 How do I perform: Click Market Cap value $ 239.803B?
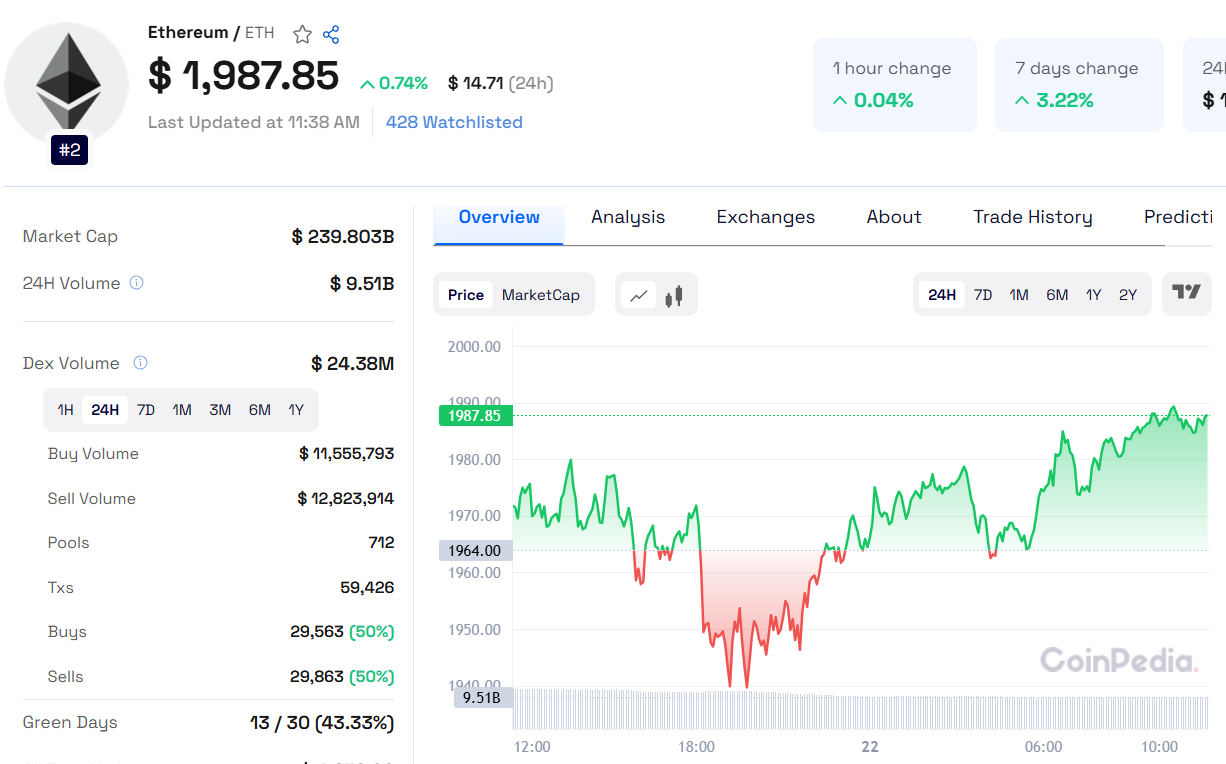tap(343, 237)
